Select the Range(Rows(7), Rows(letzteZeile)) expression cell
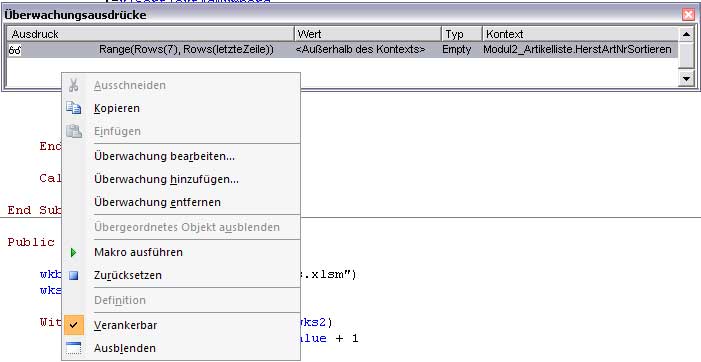 click(186, 49)
